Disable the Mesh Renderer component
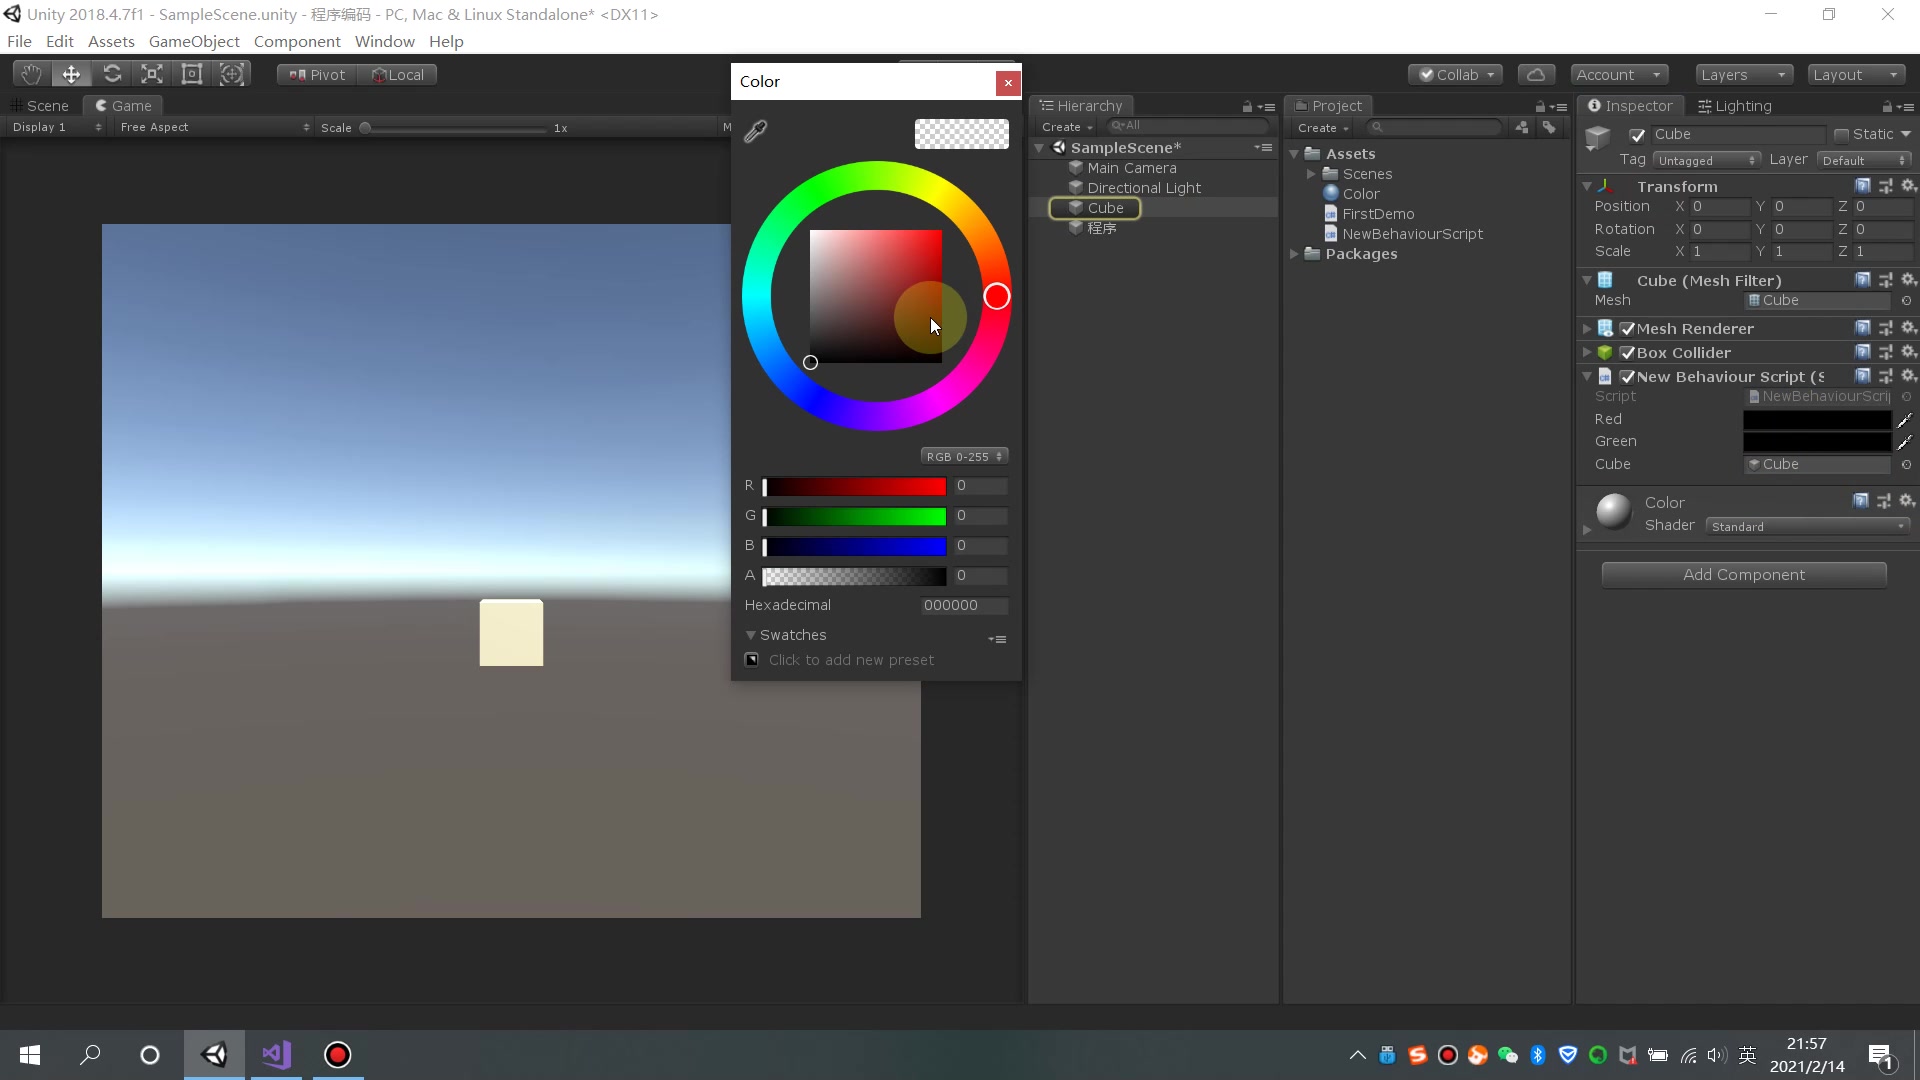Viewport: 1920px width, 1080px height. click(1627, 328)
